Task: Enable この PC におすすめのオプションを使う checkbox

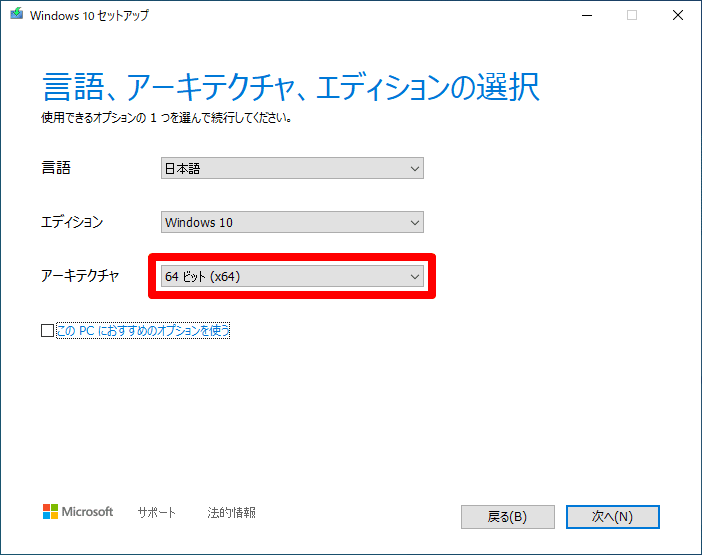Action: tap(47, 331)
